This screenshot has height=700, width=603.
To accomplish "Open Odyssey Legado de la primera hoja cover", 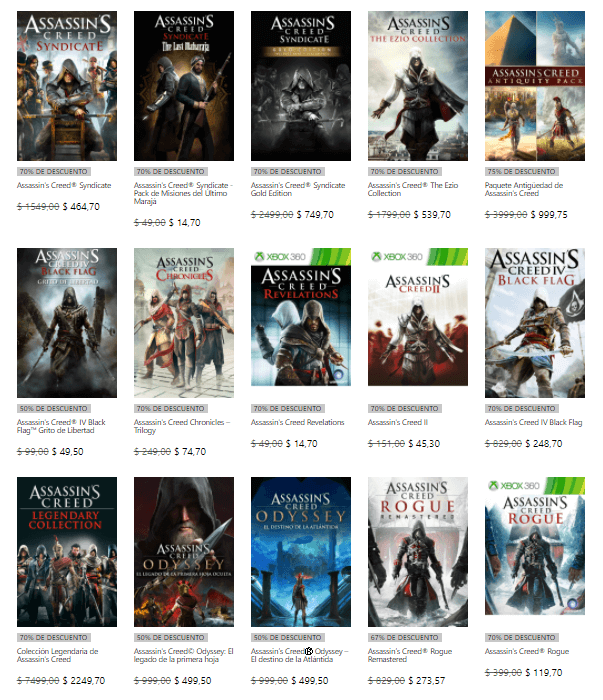I will (x=184, y=552).
